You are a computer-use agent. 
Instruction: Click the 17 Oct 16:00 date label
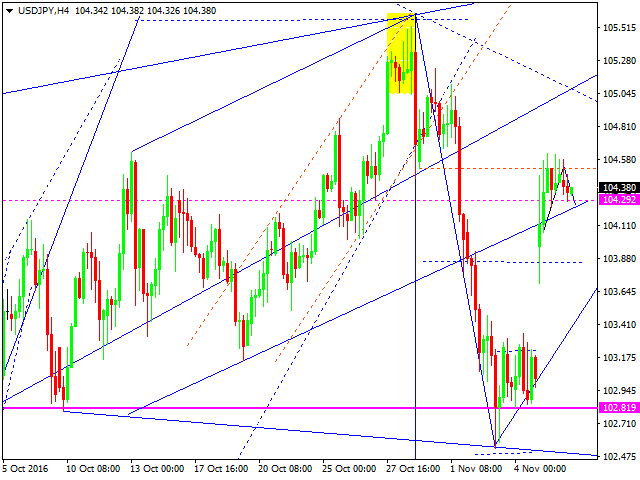pos(221,469)
